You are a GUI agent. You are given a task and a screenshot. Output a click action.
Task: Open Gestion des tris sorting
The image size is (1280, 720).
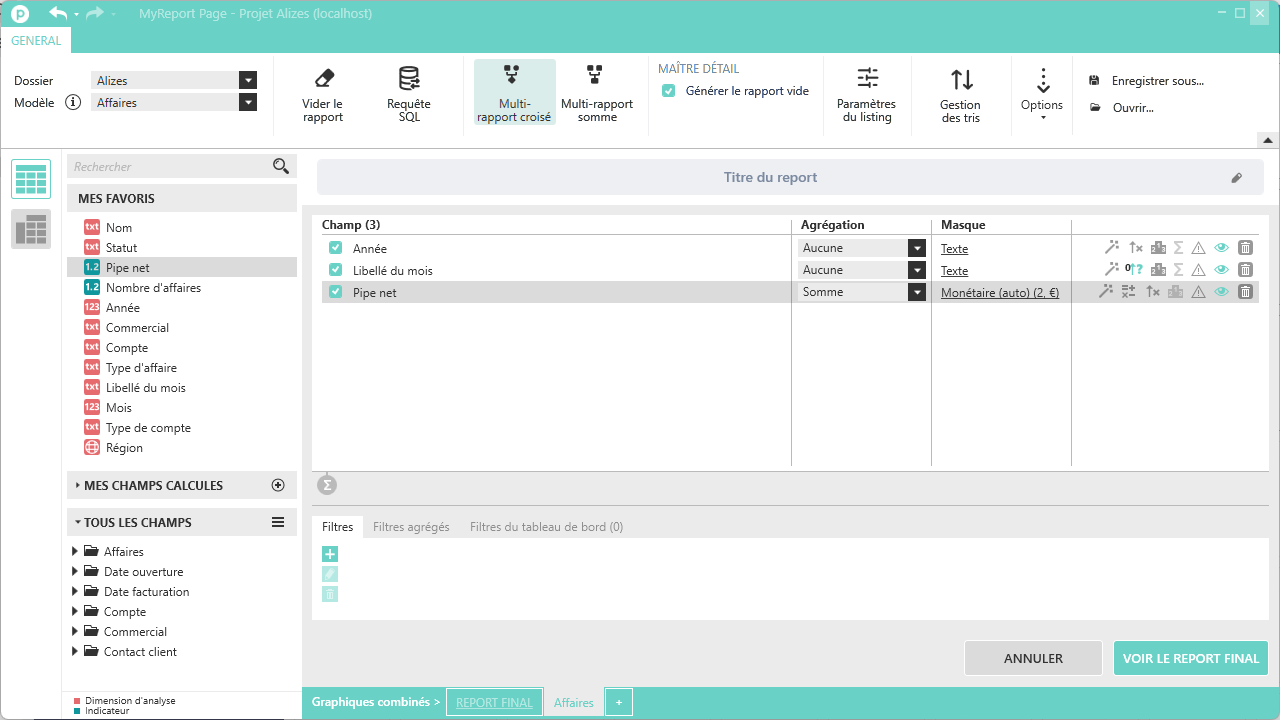click(x=960, y=80)
